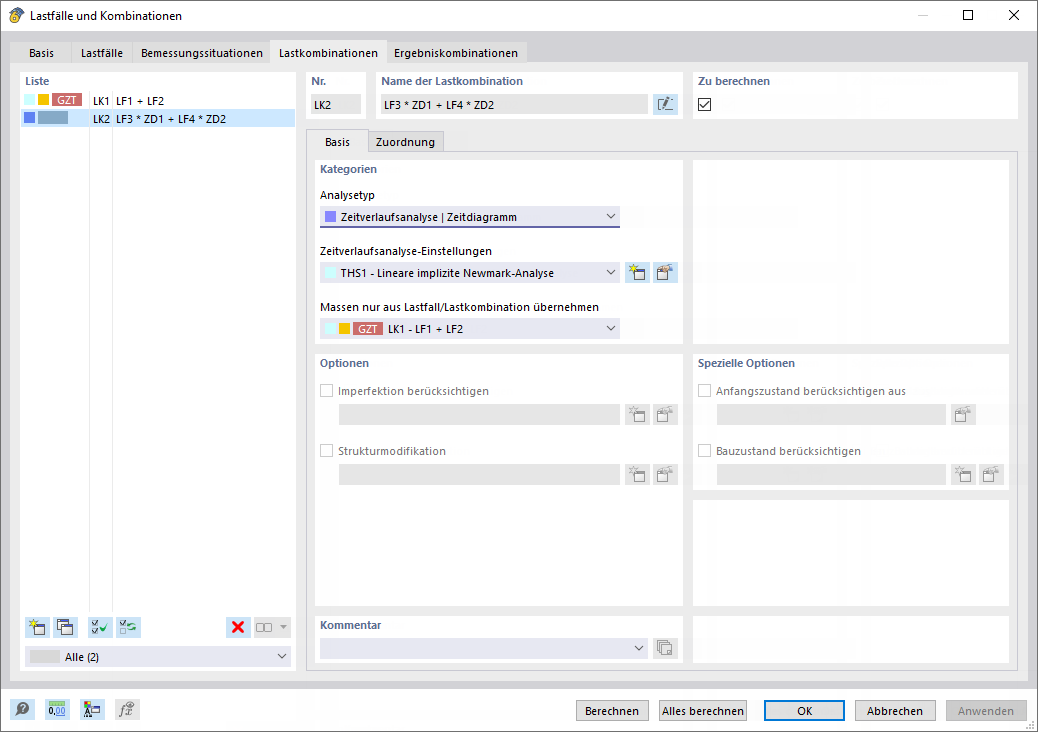This screenshot has width=1038, height=732.
Task: Click the edit icon beside the Anfangszustand field
Action: (x=963, y=414)
